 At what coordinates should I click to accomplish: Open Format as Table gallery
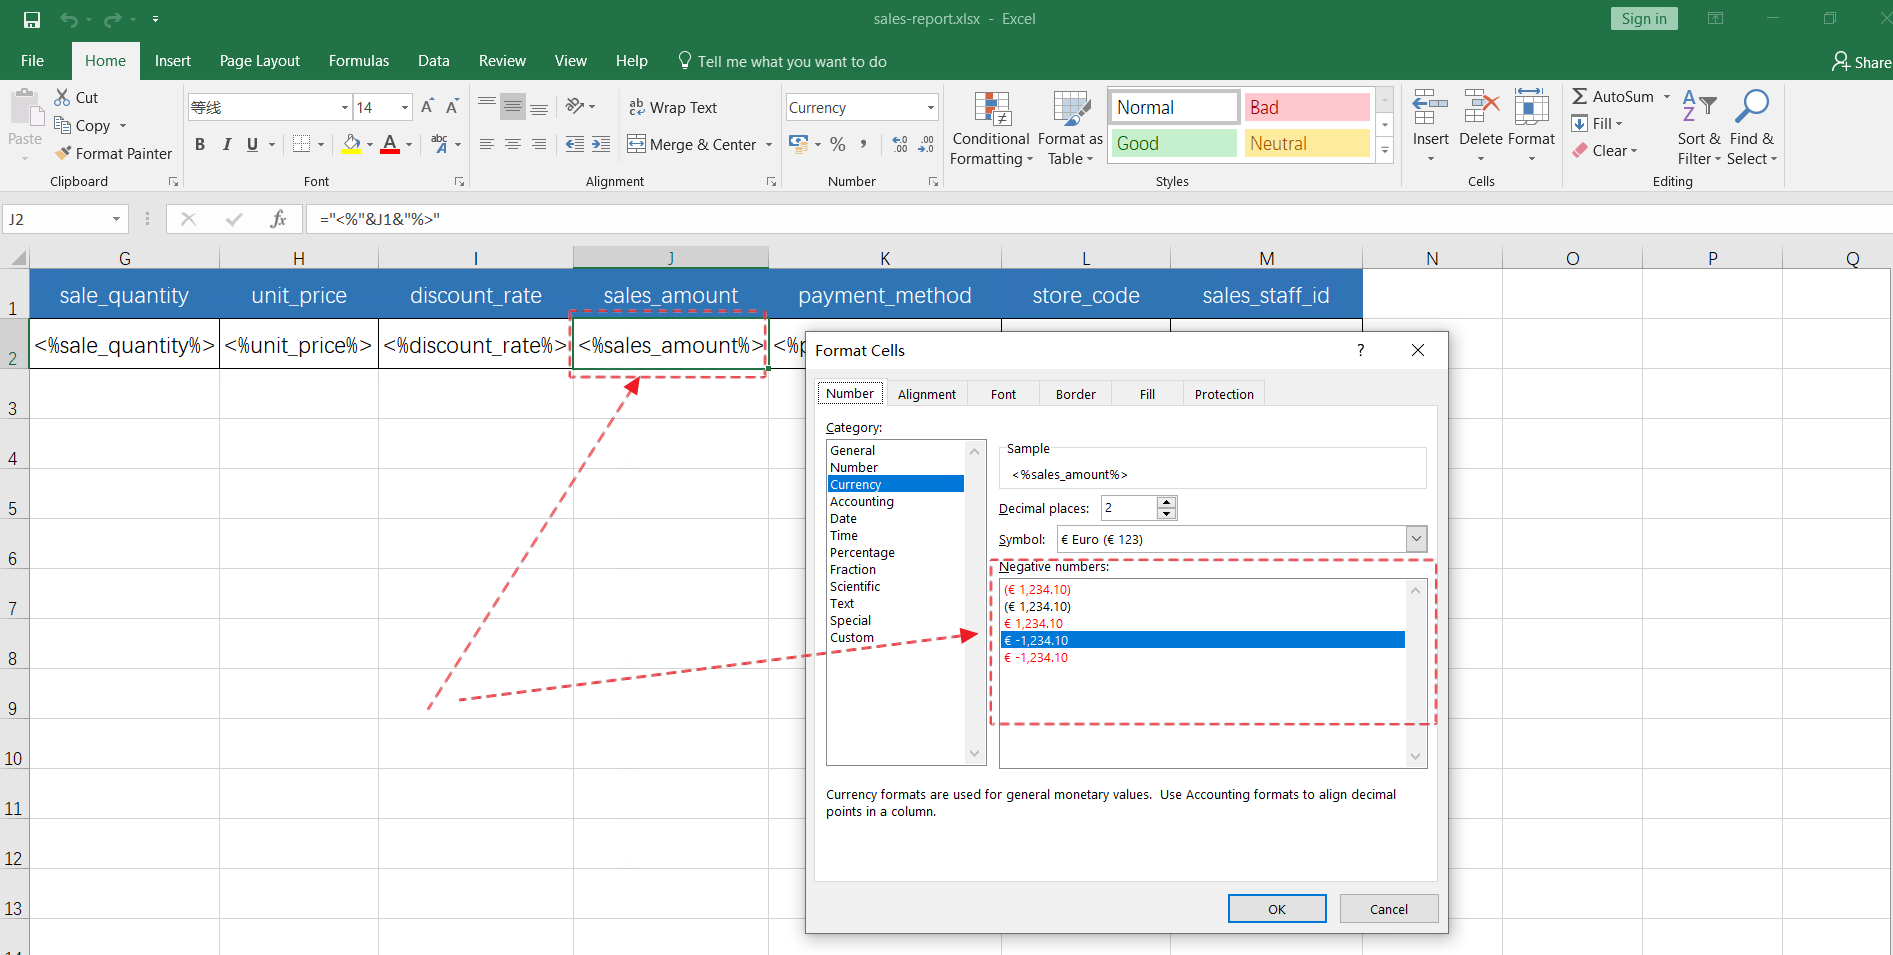pos(1071,128)
